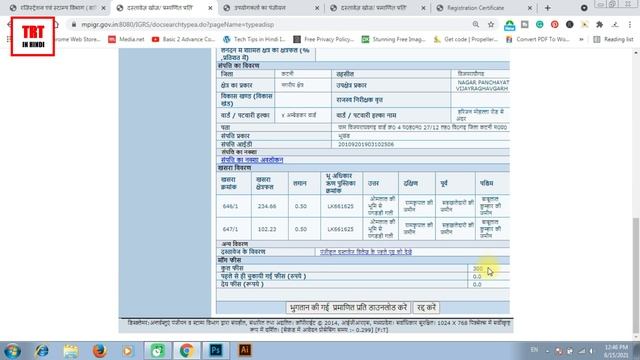Close the 'Registration Certificate' tab

(x=530, y=8)
